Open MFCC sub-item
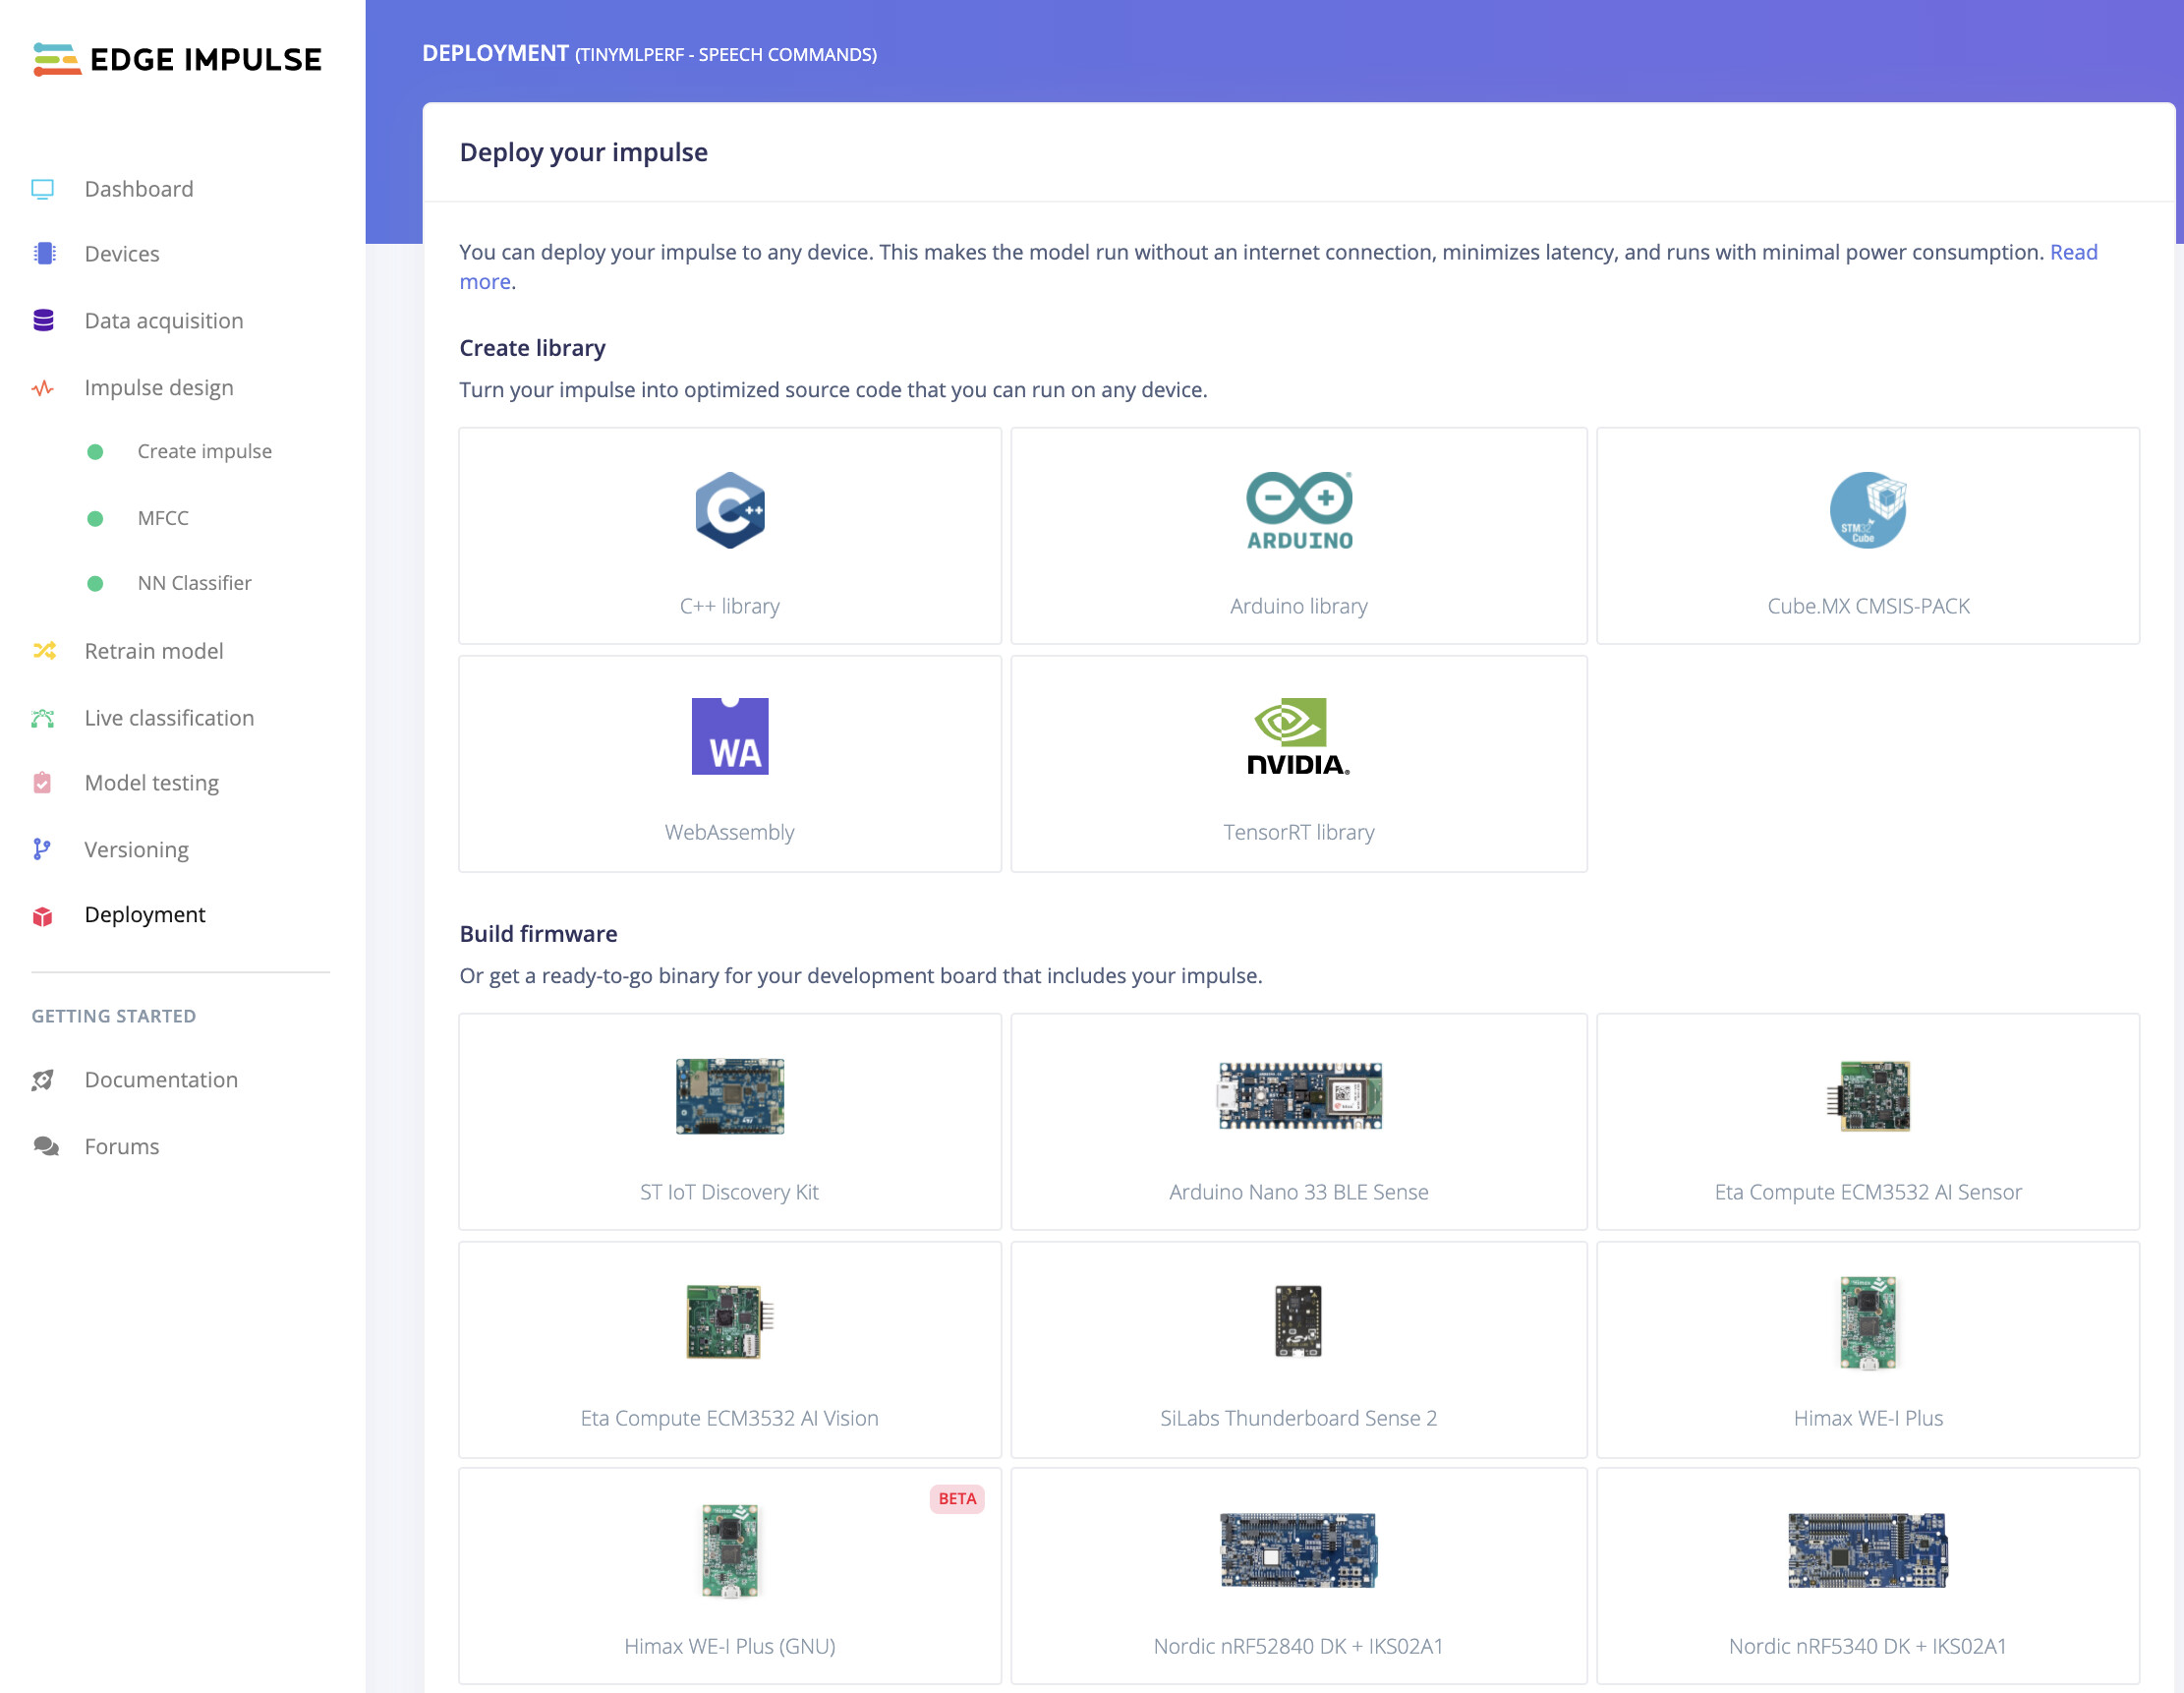The width and height of the screenshot is (2184, 1693). pos(163,519)
